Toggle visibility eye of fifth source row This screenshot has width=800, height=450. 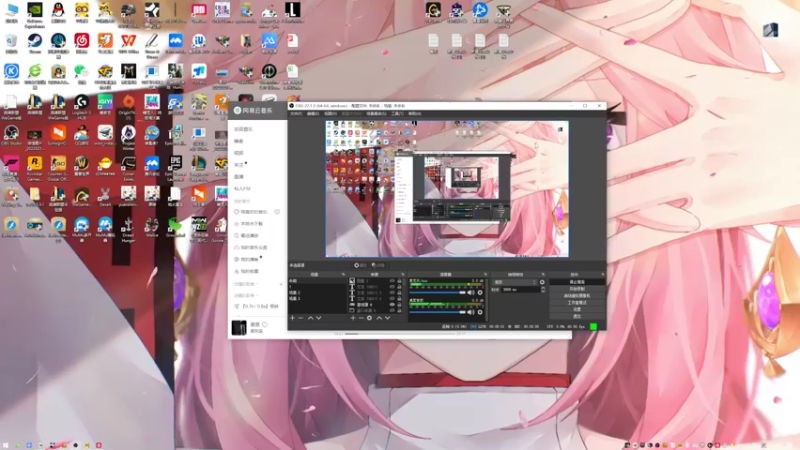[x=392, y=304]
